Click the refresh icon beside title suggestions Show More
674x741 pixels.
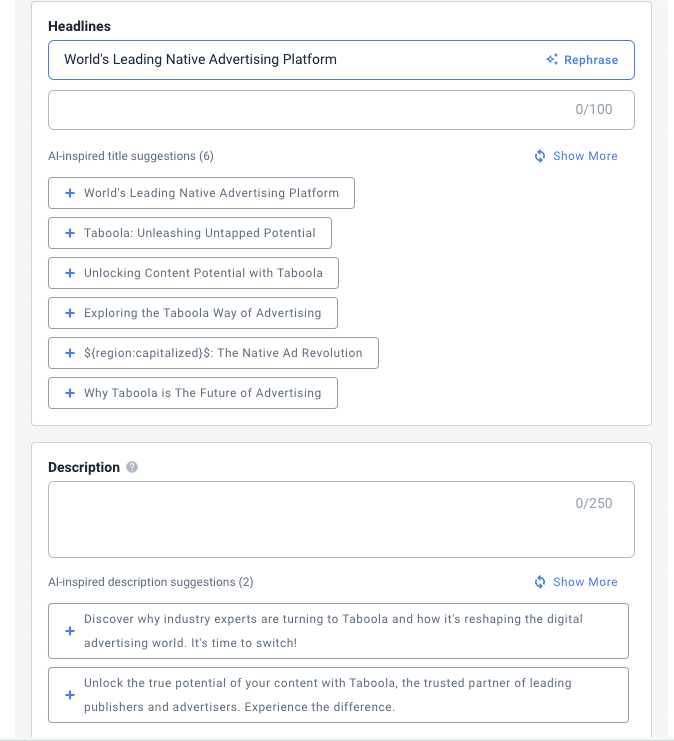[x=540, y=156]
